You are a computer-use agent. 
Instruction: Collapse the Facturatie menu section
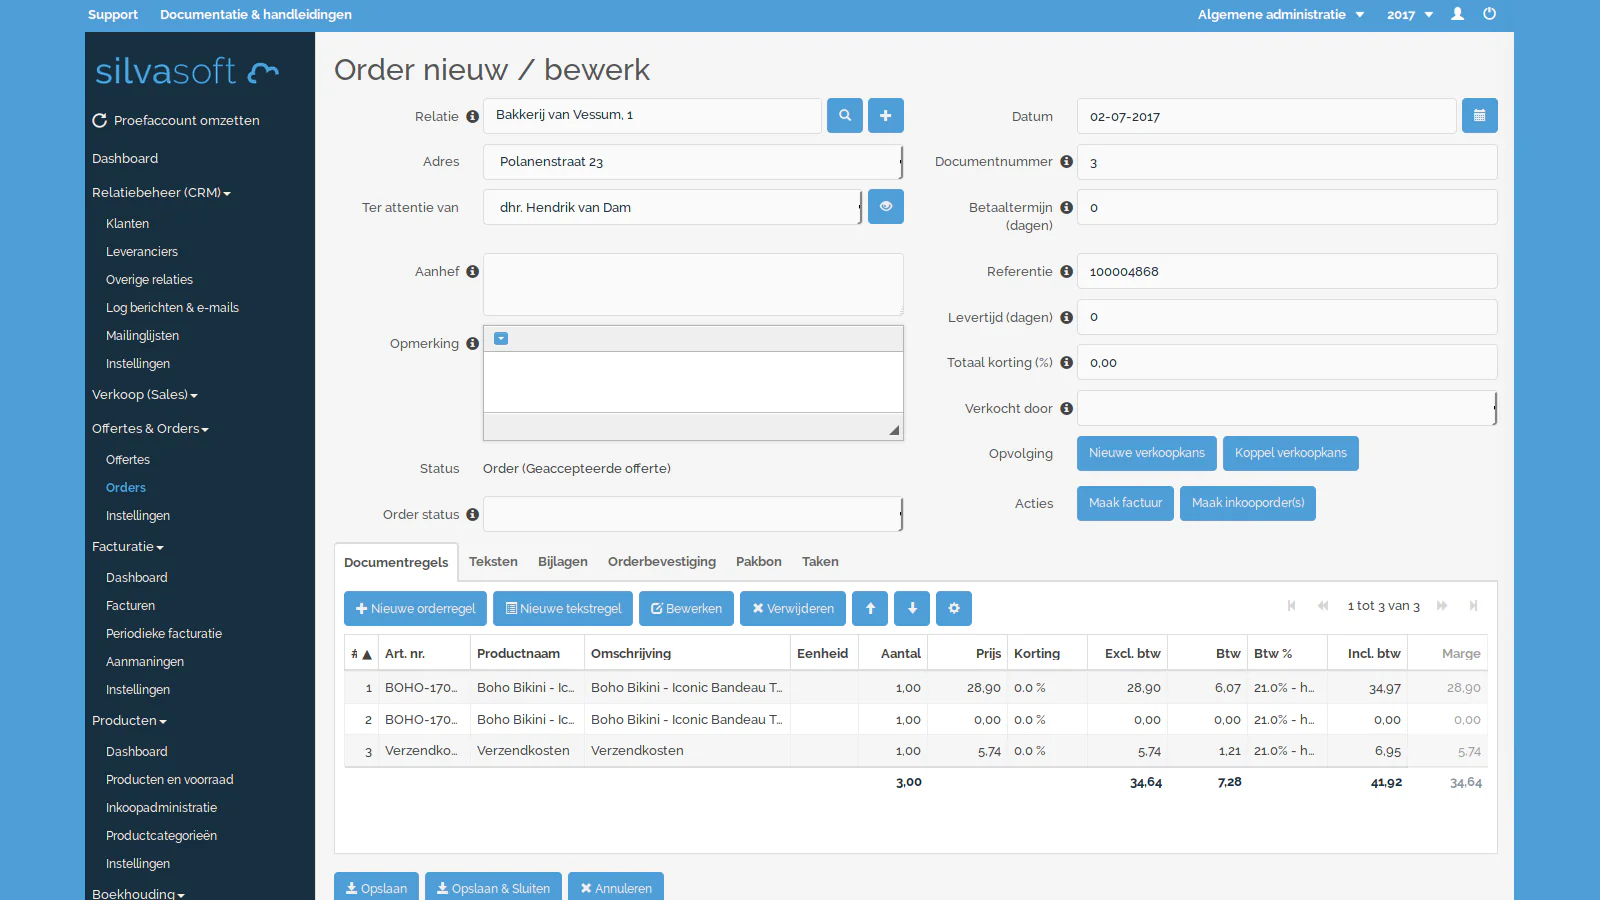pos(127,547)
